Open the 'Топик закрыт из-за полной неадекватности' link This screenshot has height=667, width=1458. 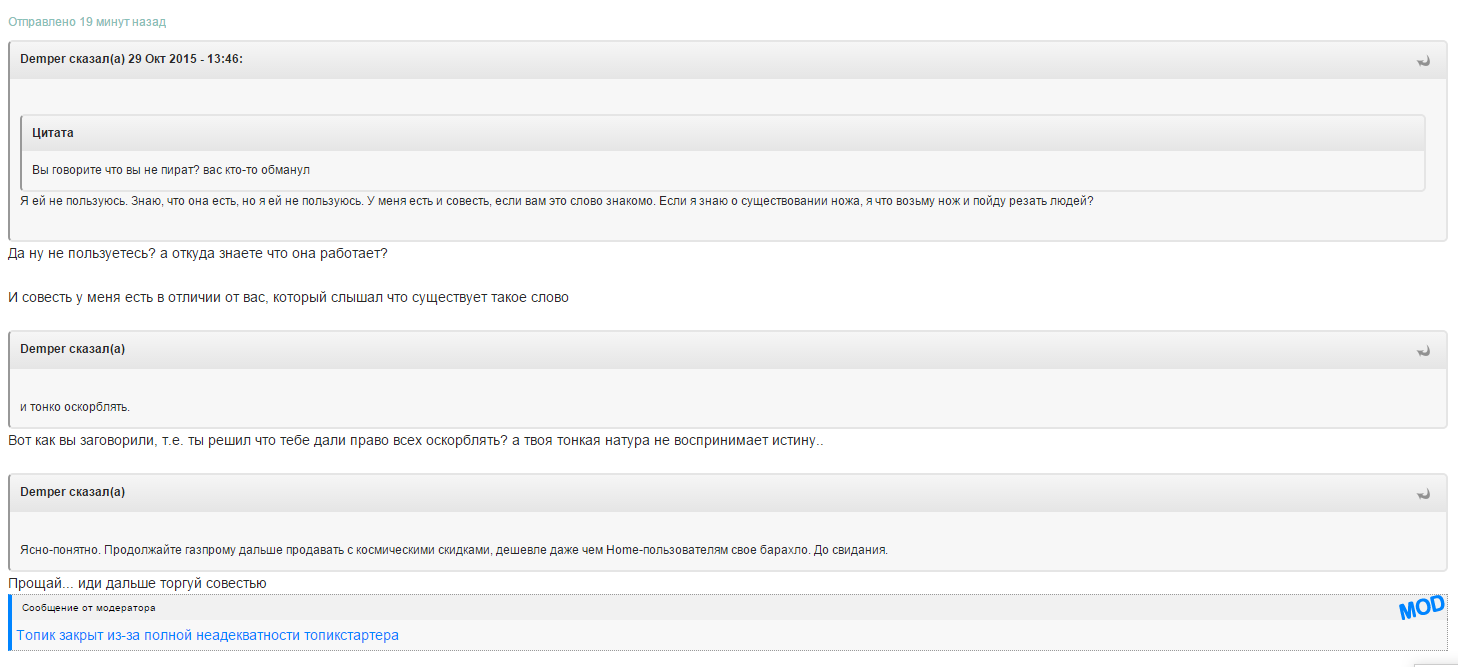point(207,635)
